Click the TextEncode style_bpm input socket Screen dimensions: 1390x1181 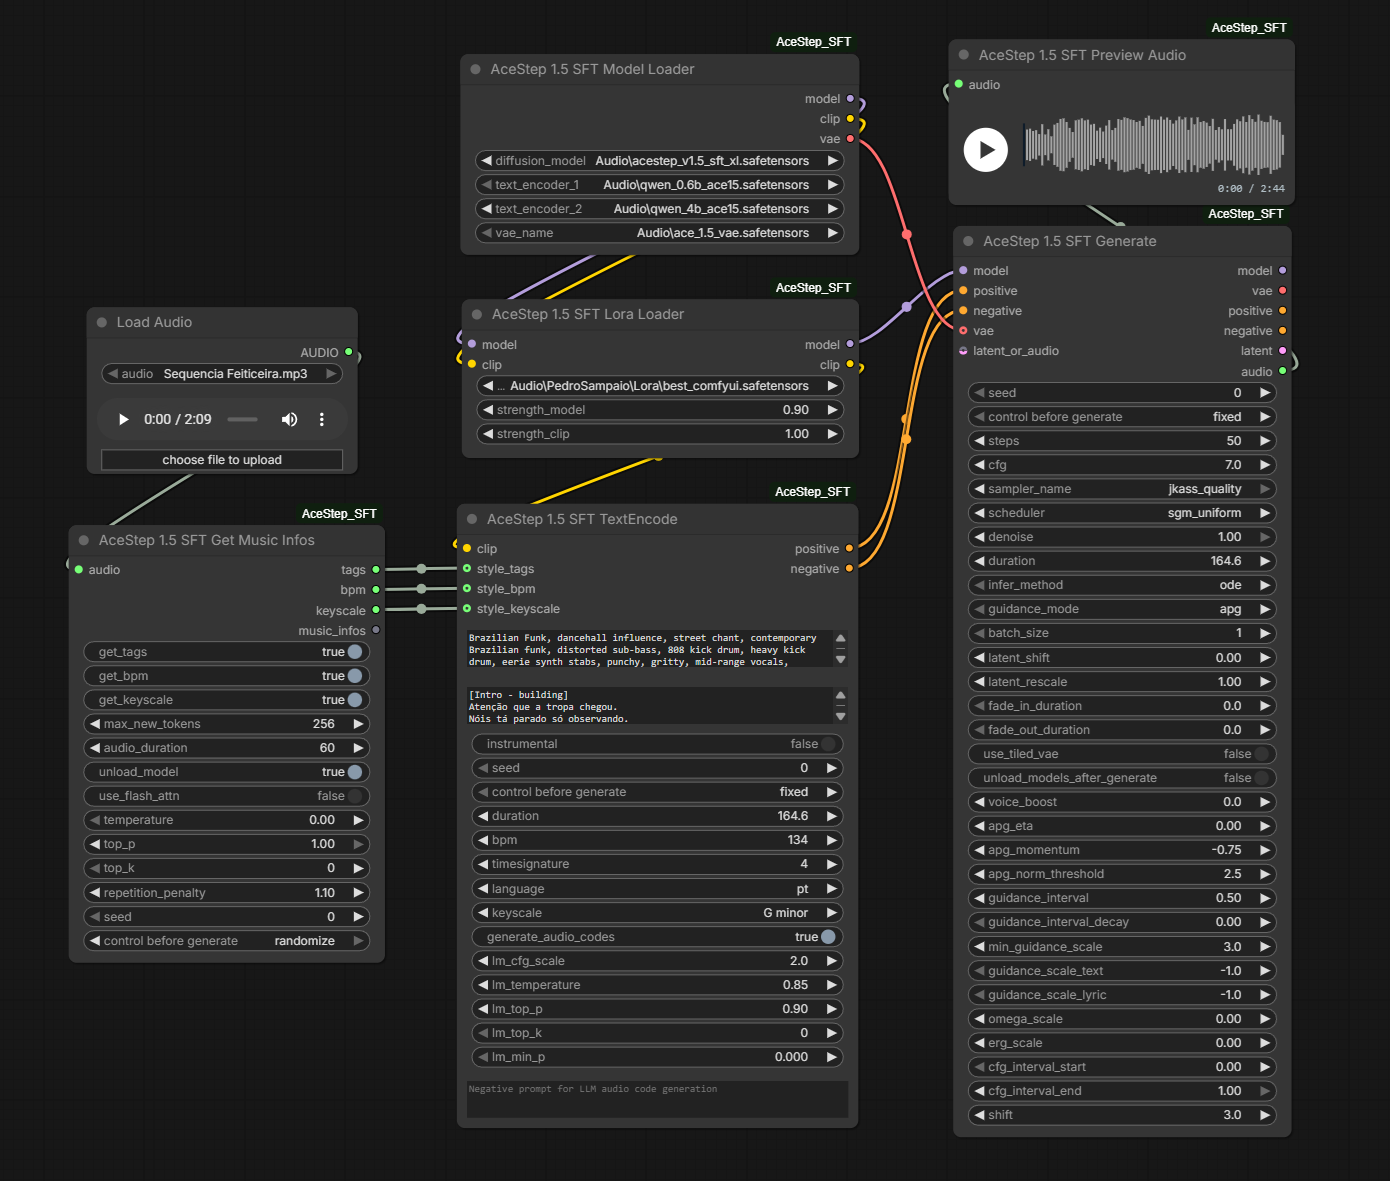click(x=467, y=589)
